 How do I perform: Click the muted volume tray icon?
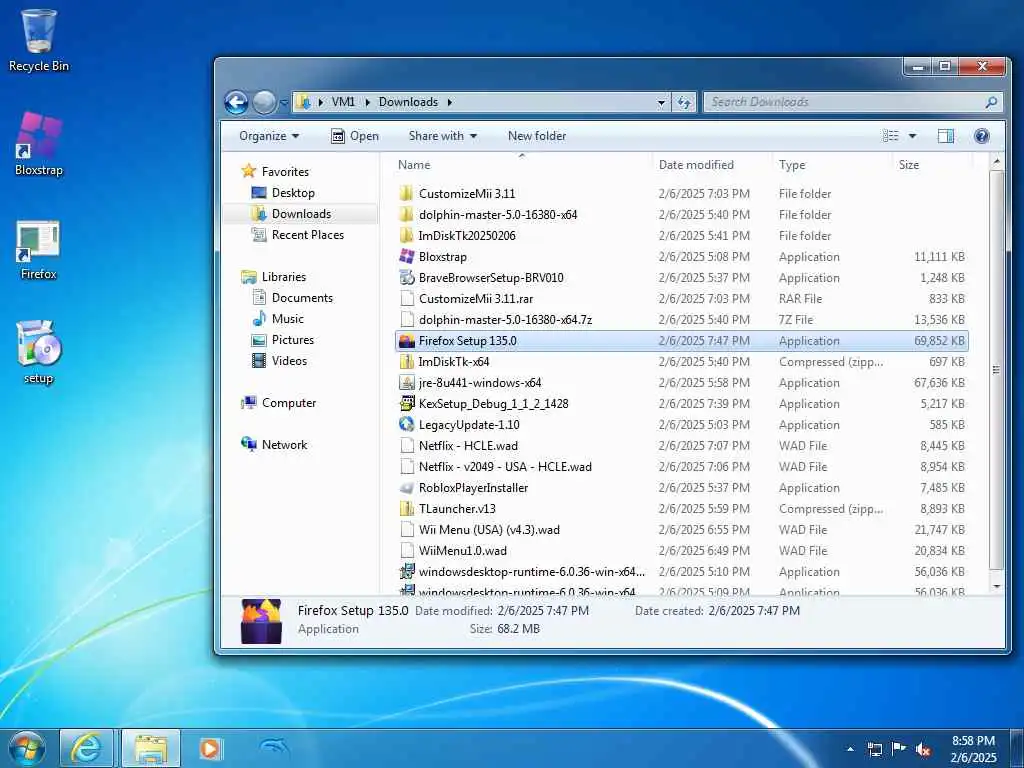tap(923, 750)
